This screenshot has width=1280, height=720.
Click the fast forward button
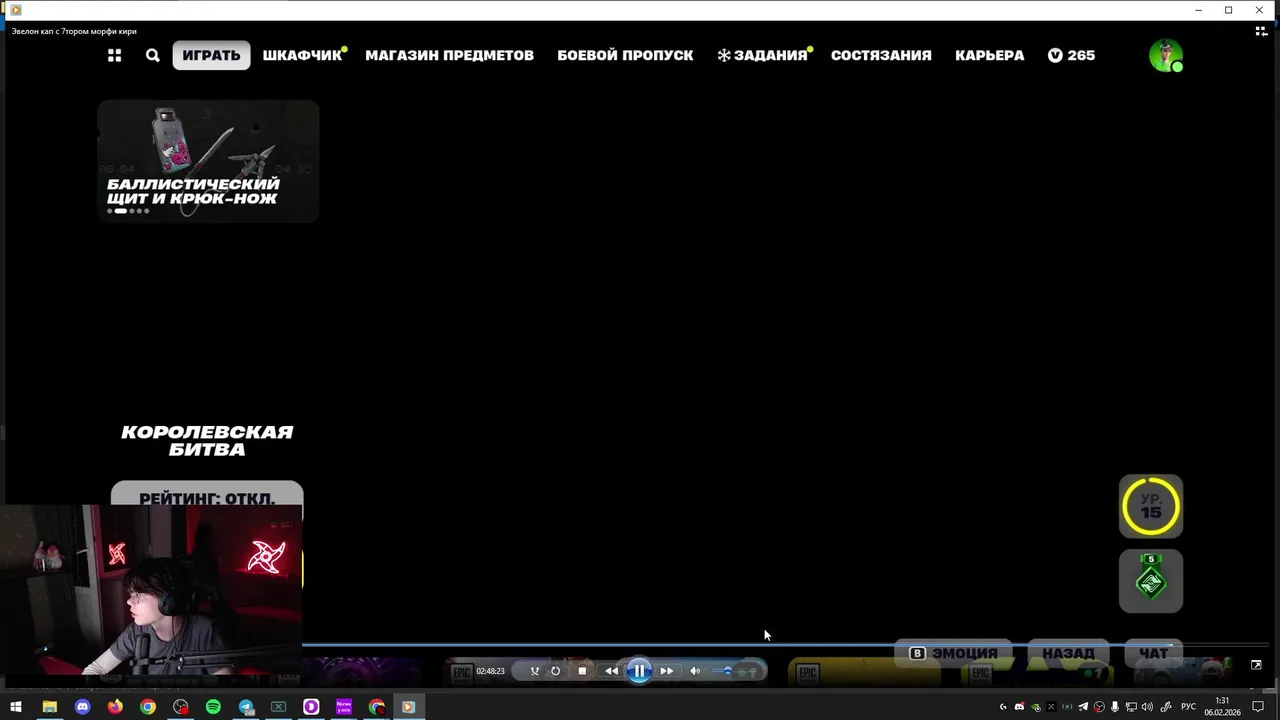[666, 671]
